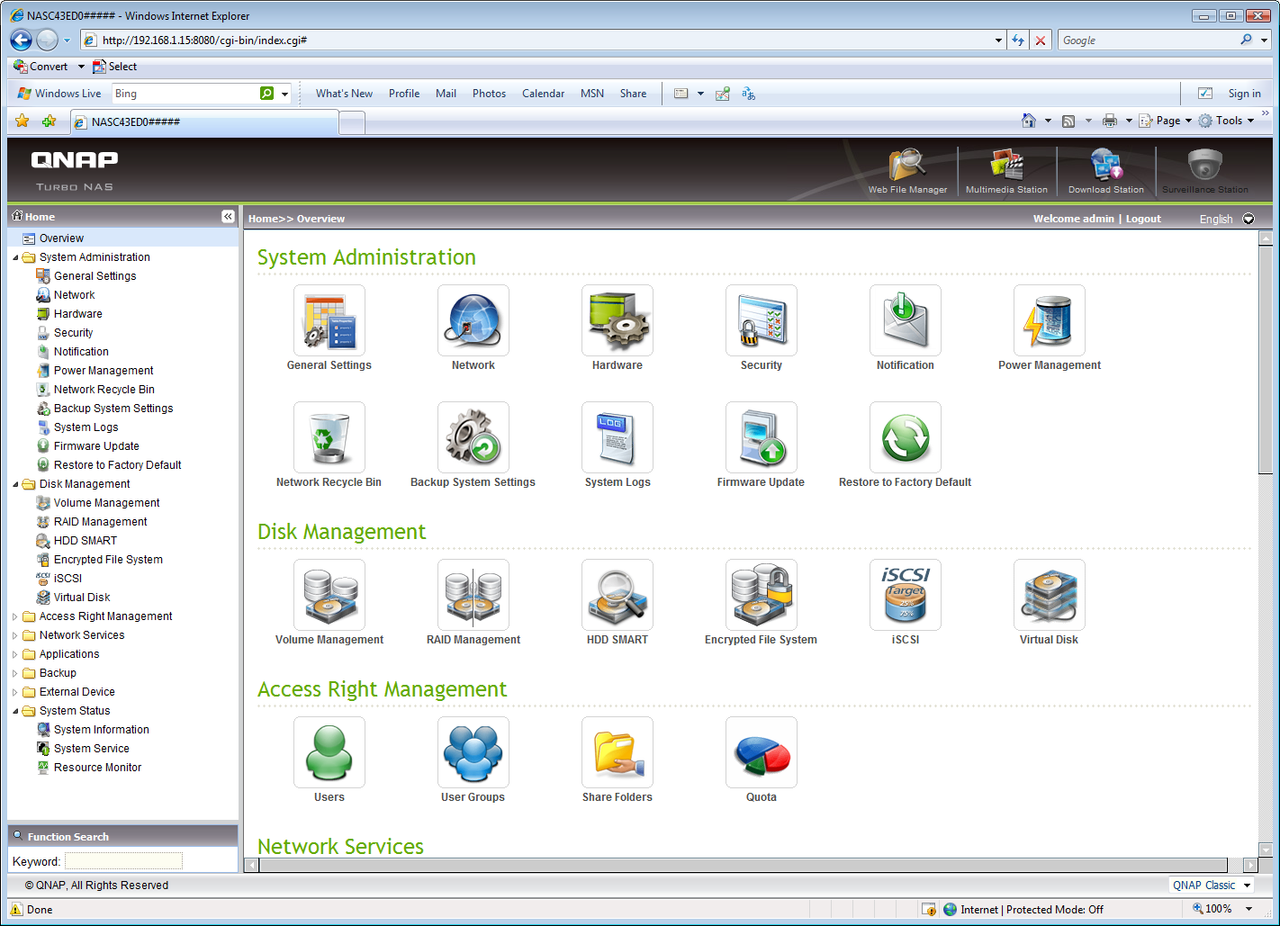Collapse the System Status tree node

15,711
